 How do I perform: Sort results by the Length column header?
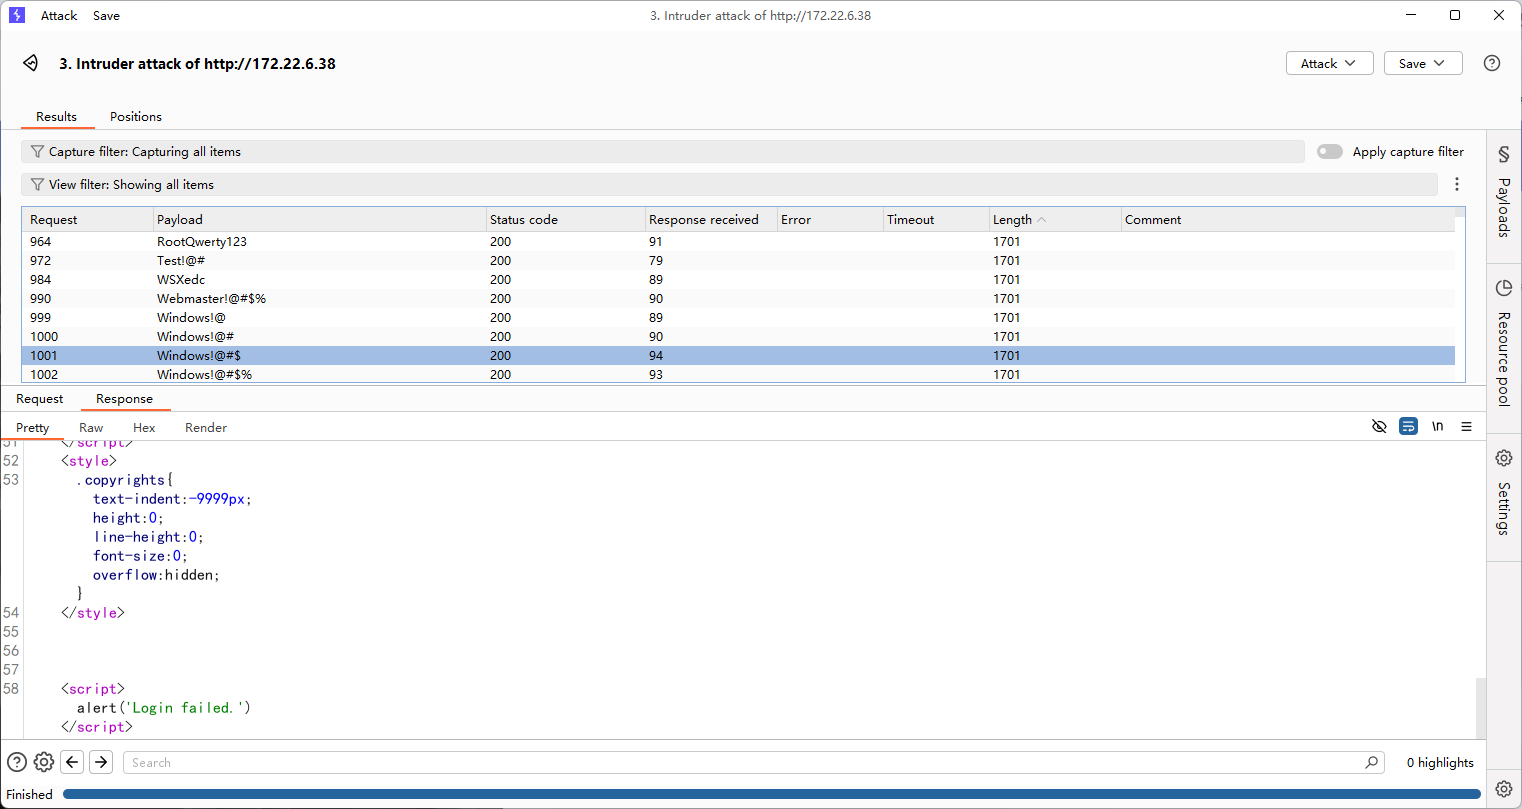1013,220
